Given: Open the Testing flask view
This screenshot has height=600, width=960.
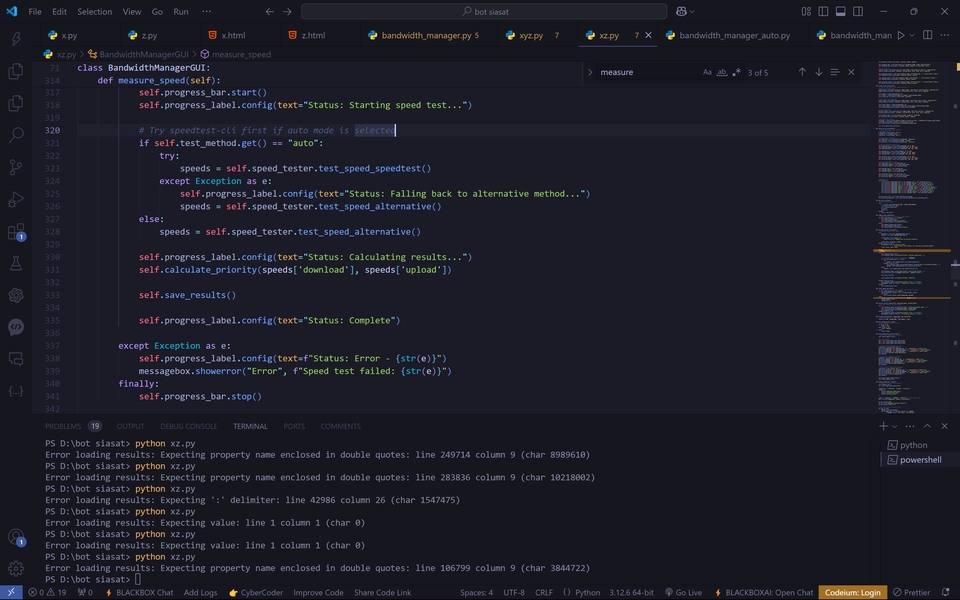Looking at the screenshot, I should pos(16,263).
